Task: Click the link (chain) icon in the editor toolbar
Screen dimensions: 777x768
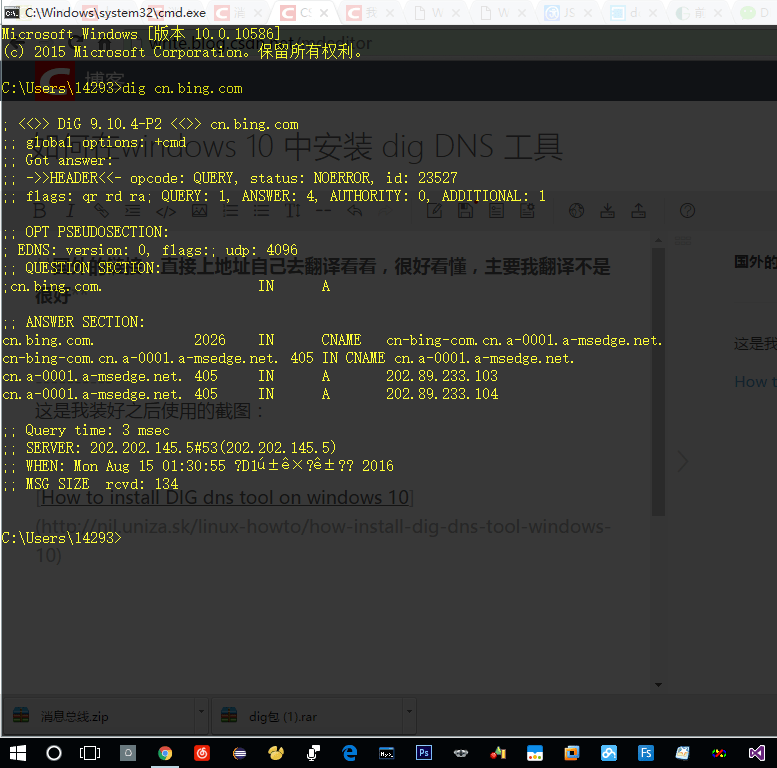Action: coord(102,211)
